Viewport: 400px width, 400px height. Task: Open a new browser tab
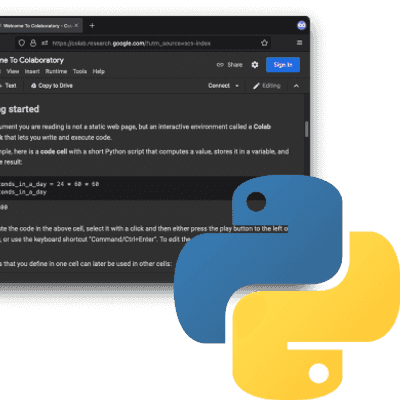92,26
